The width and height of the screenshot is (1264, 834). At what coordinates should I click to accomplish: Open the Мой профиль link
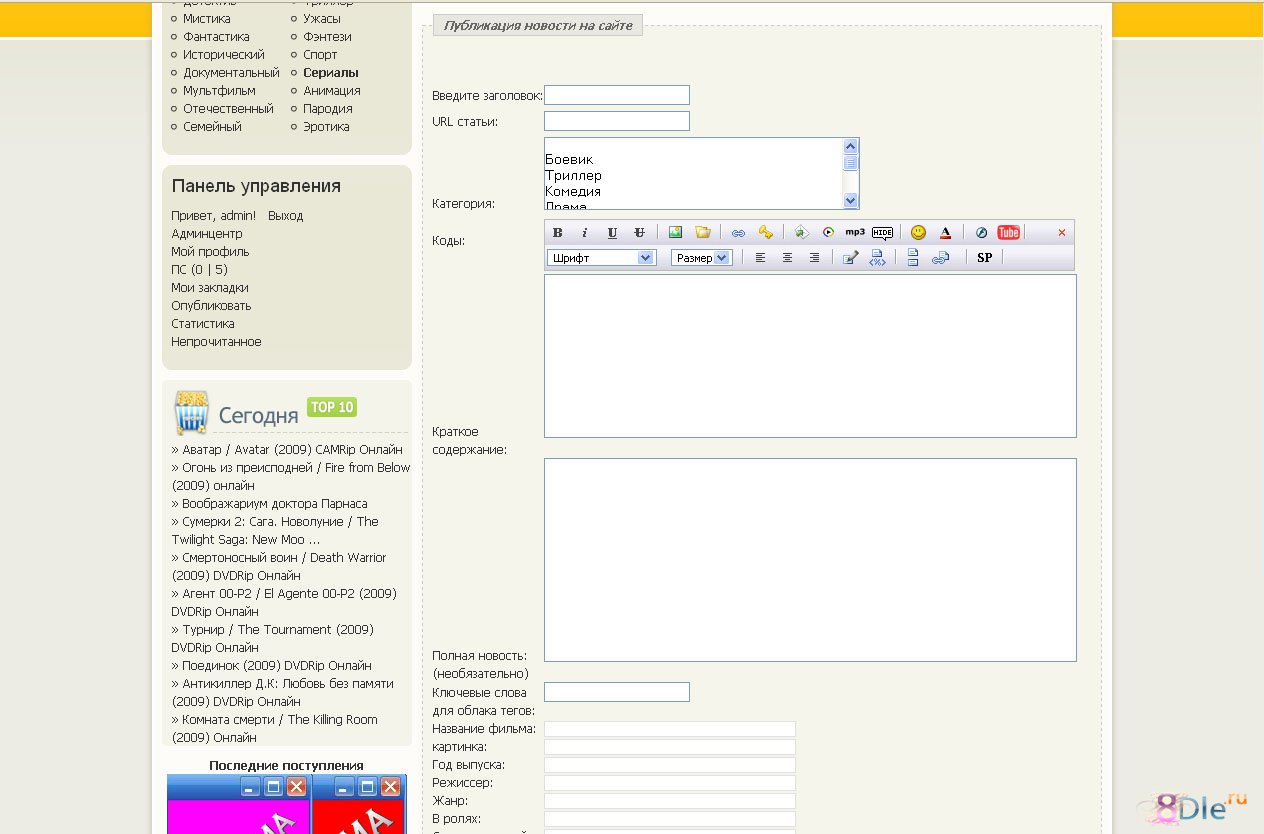pos(210,252)
